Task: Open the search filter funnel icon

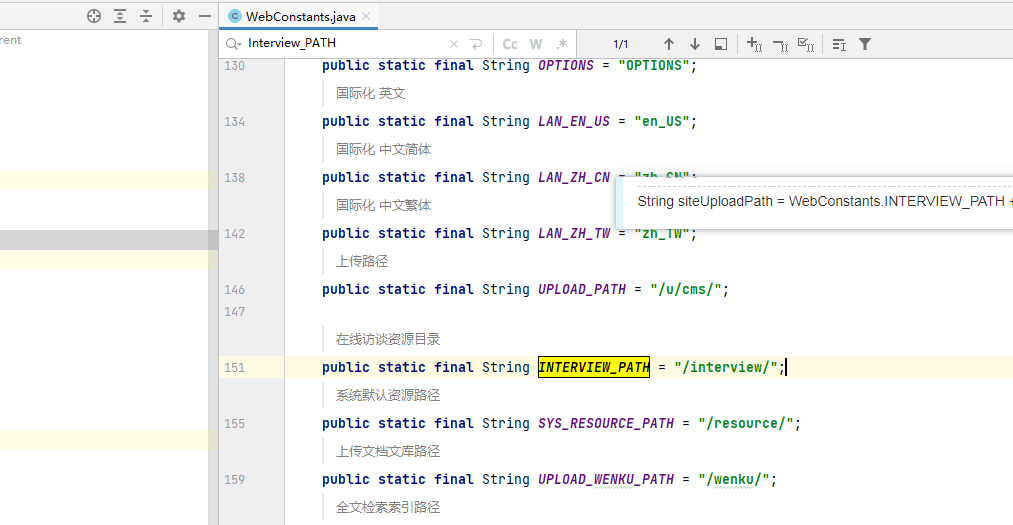Action: (x=865, y=44)
